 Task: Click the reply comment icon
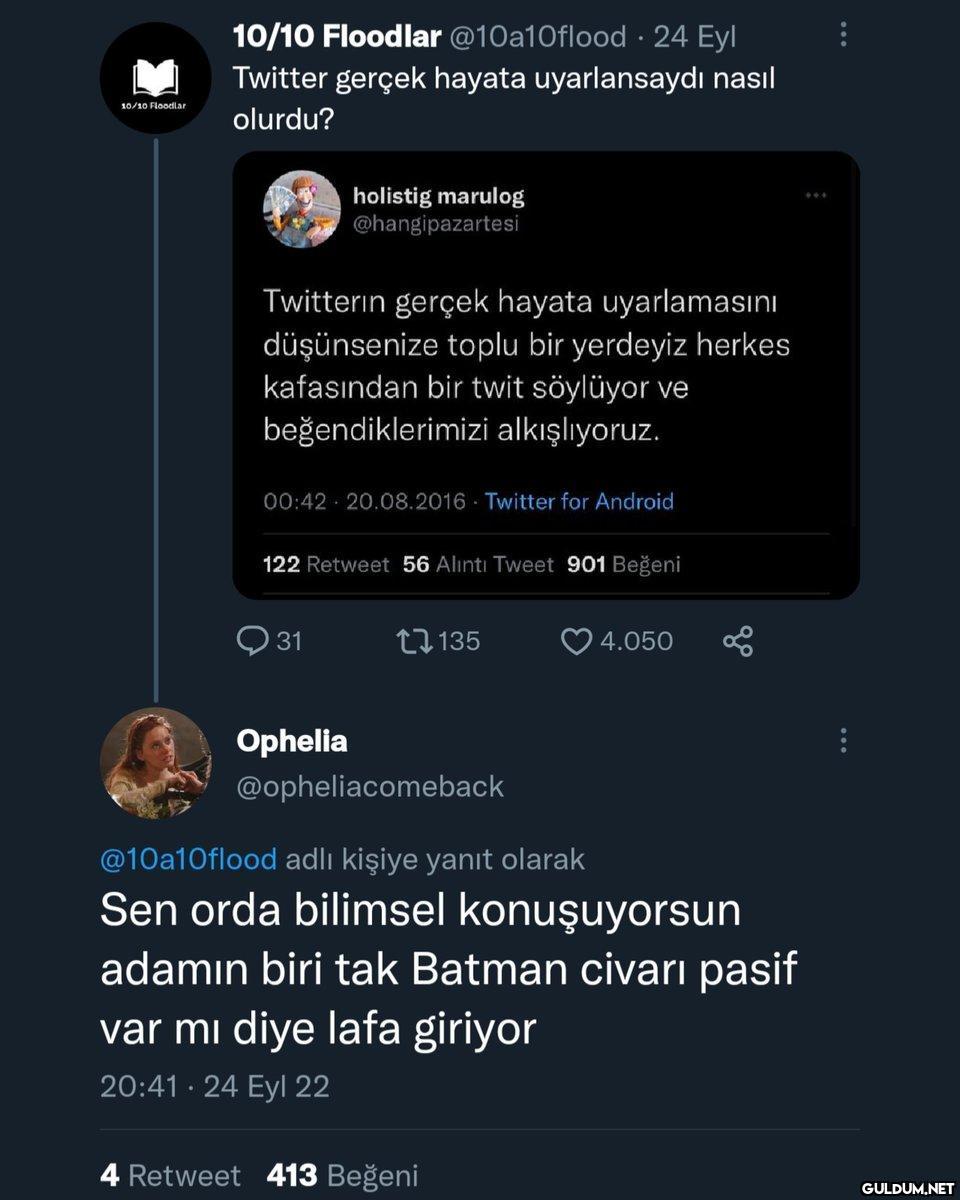click(x=253, y=640)
